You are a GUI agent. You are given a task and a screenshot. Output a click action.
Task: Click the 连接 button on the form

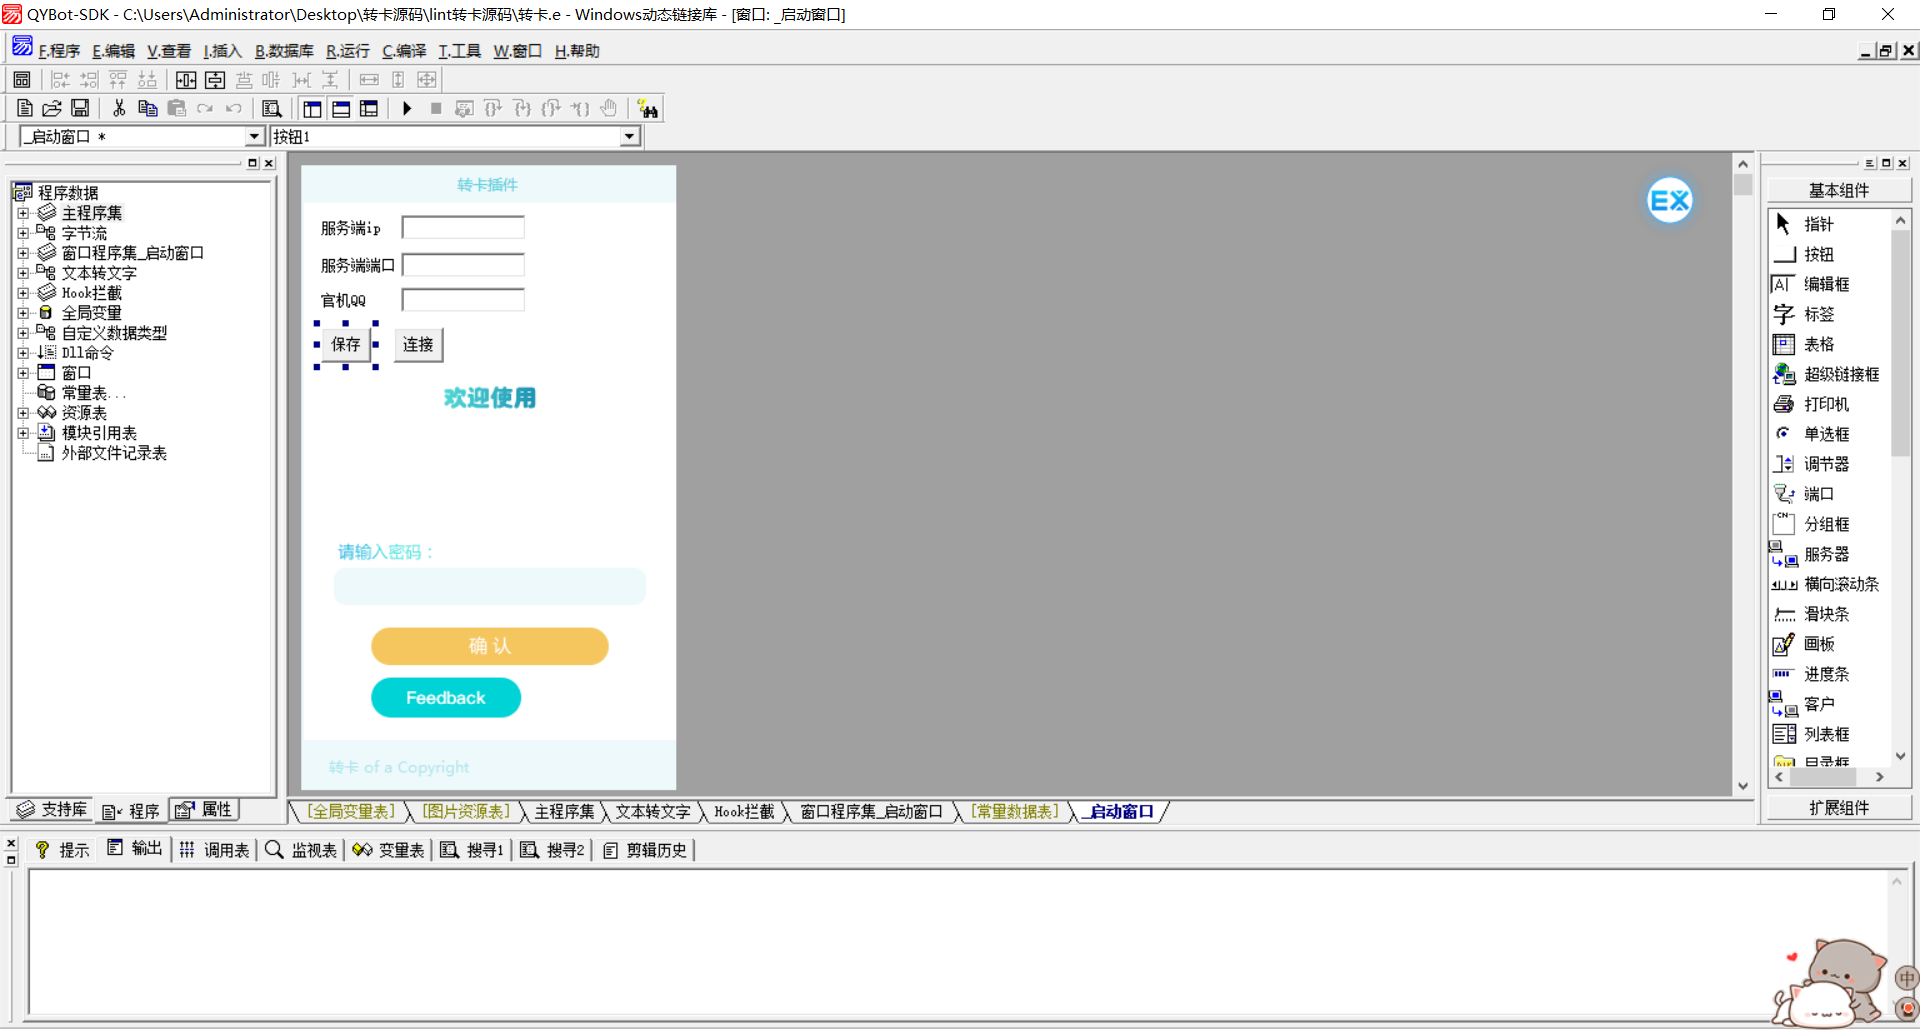point(418,345)
